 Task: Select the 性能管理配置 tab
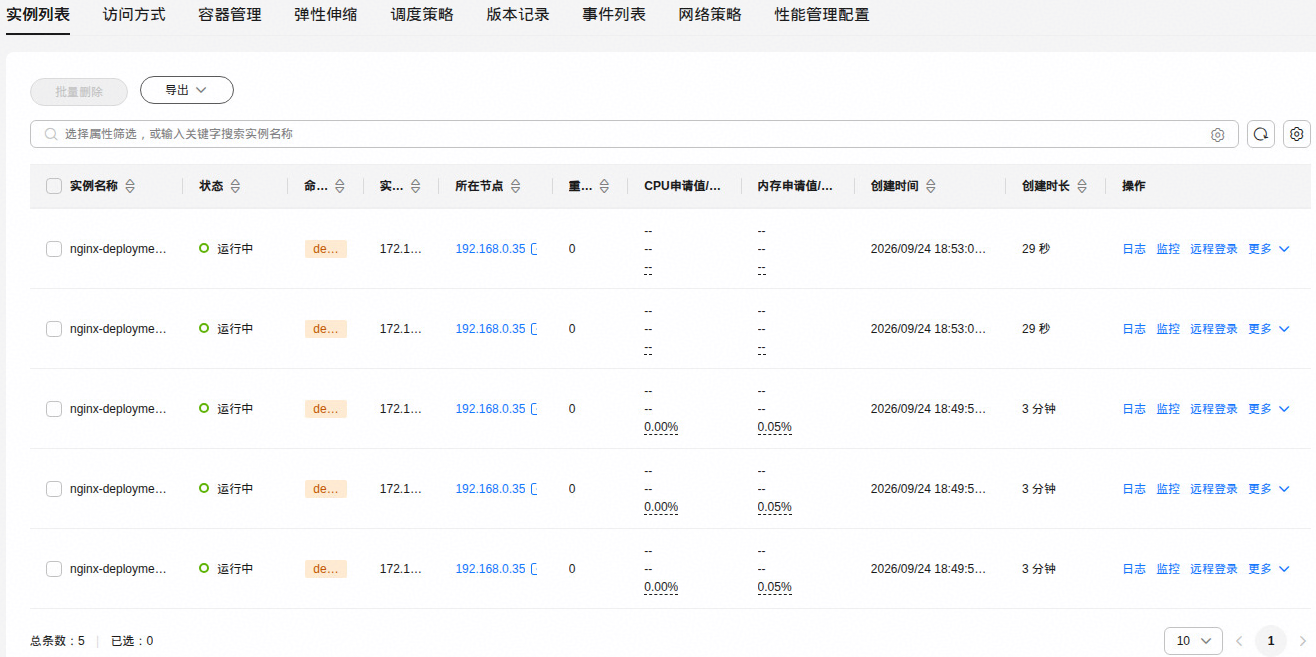[x=822, y=15]
